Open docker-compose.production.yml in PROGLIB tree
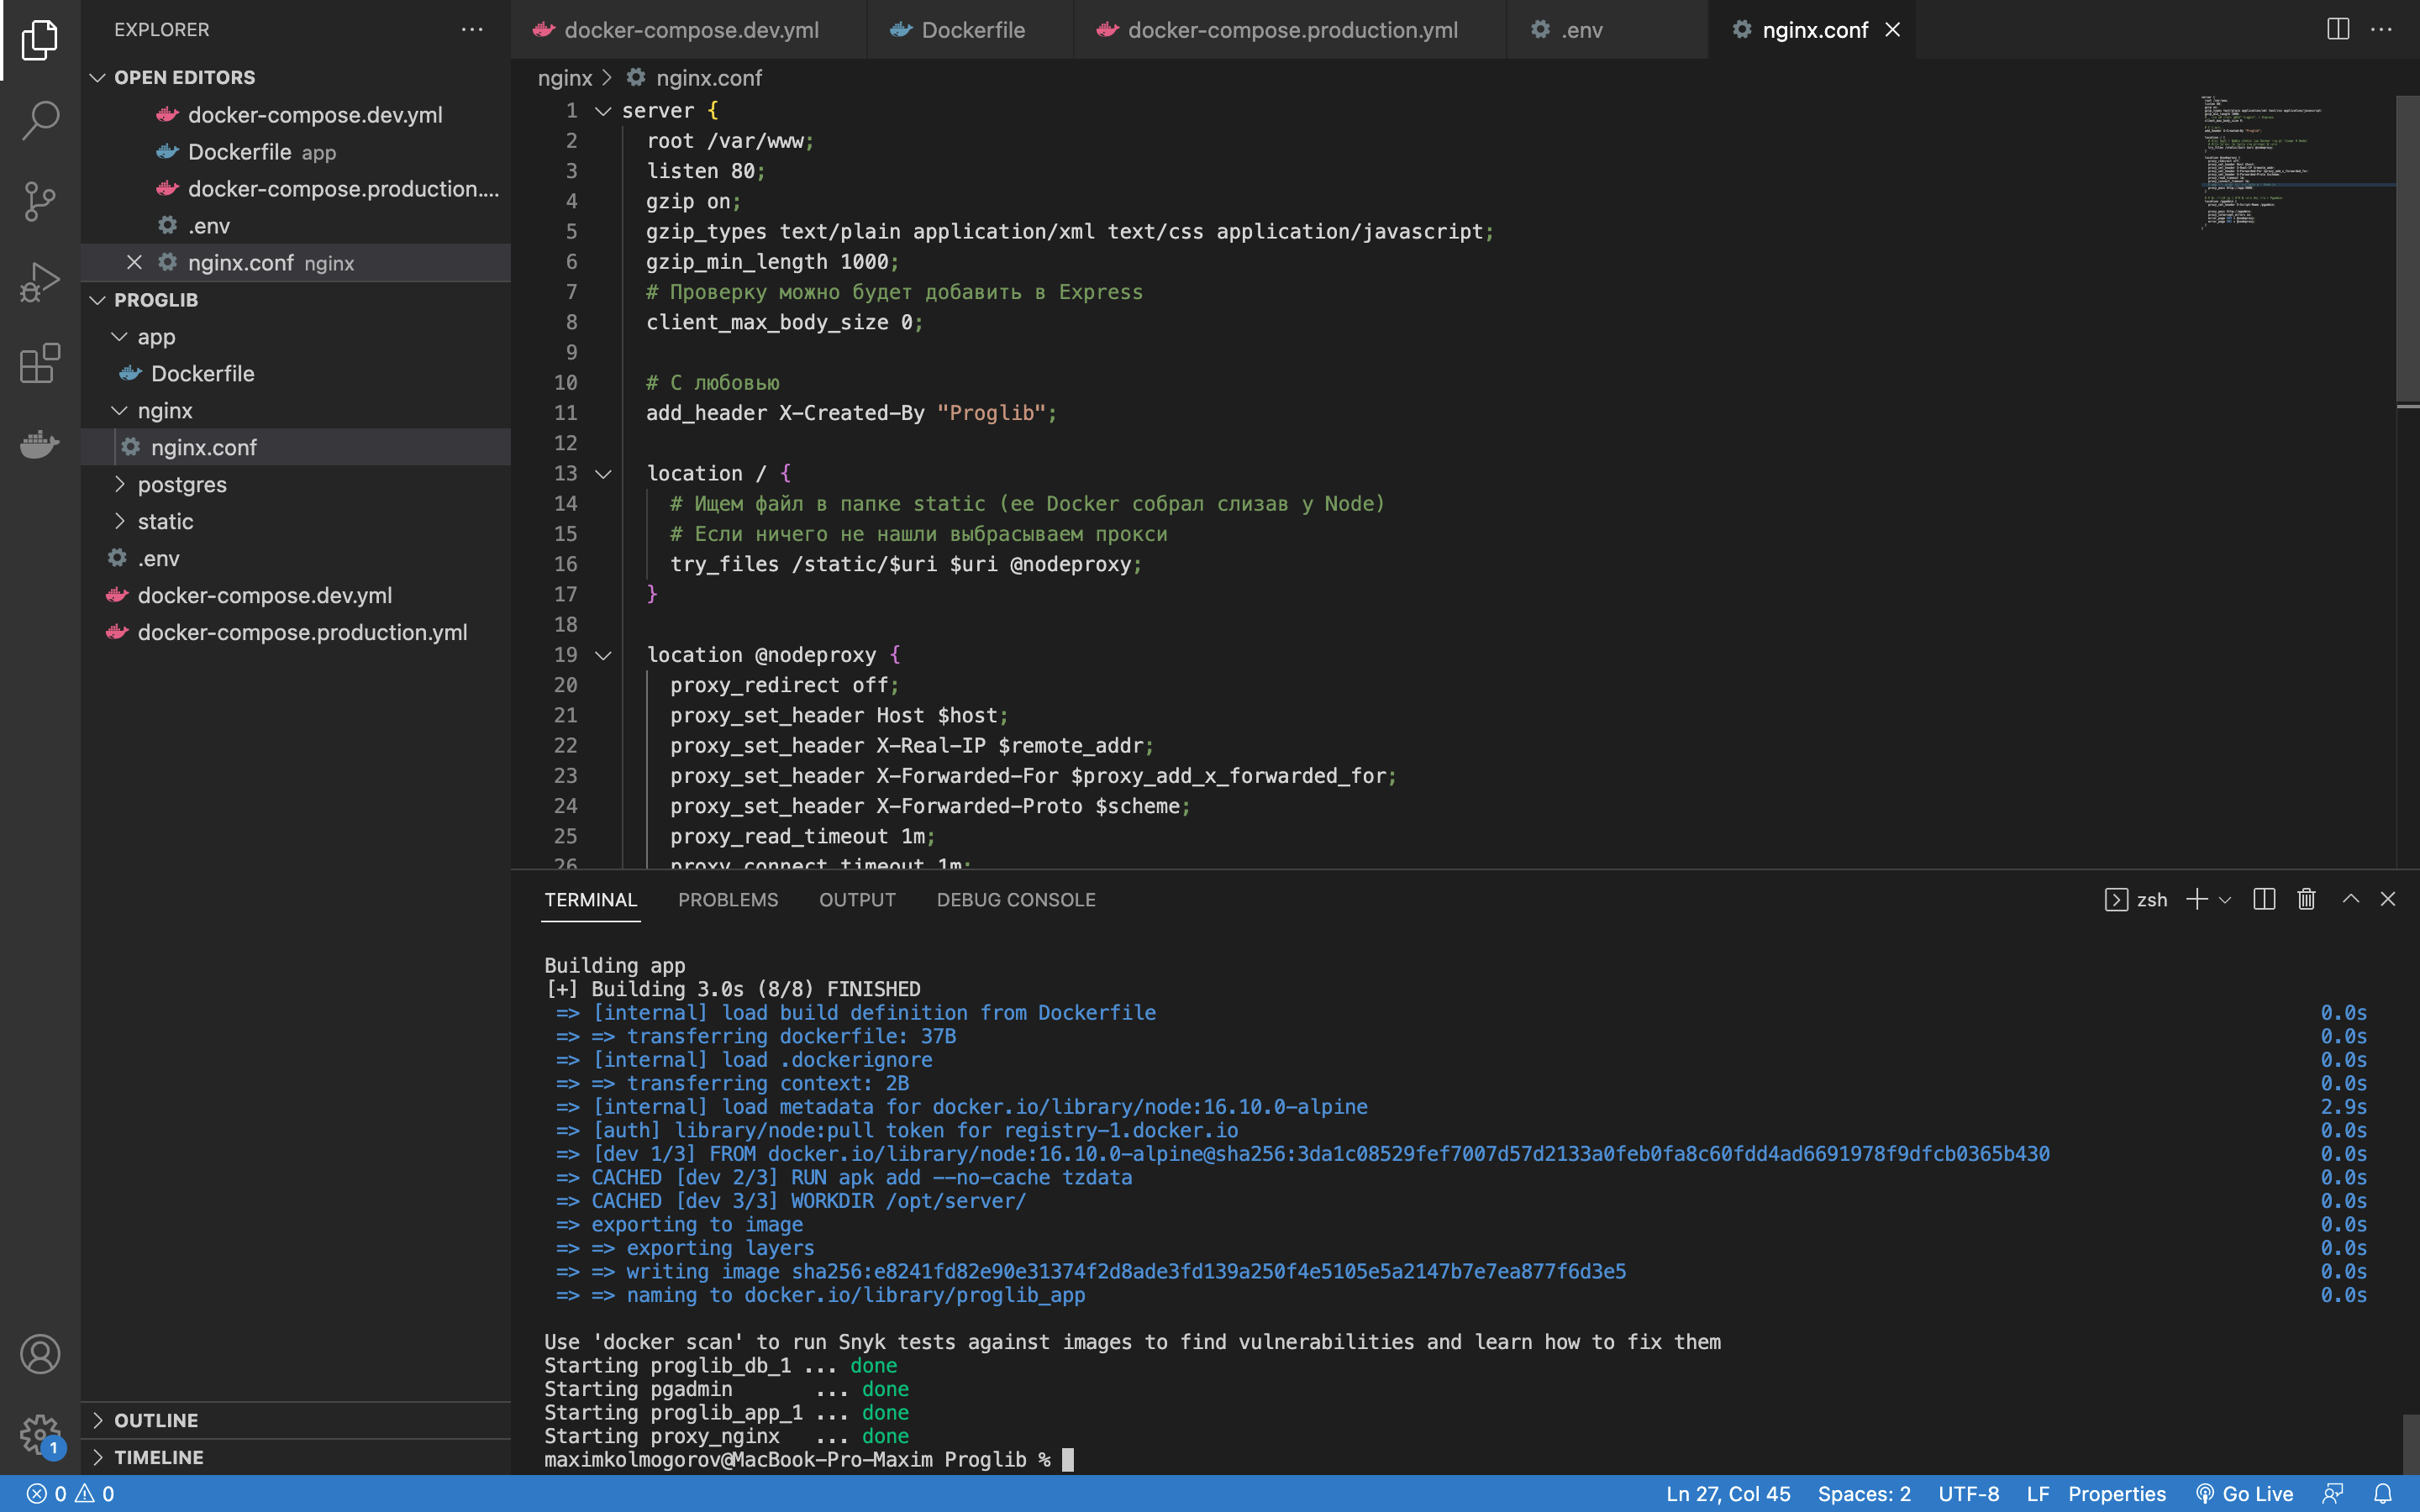 [295, 633]
